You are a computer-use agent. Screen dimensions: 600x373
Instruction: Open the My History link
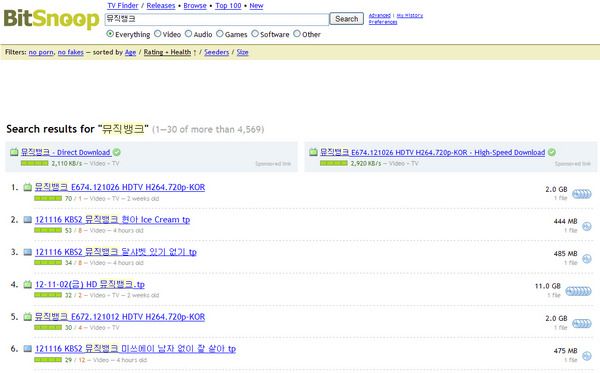coord(410,15)
